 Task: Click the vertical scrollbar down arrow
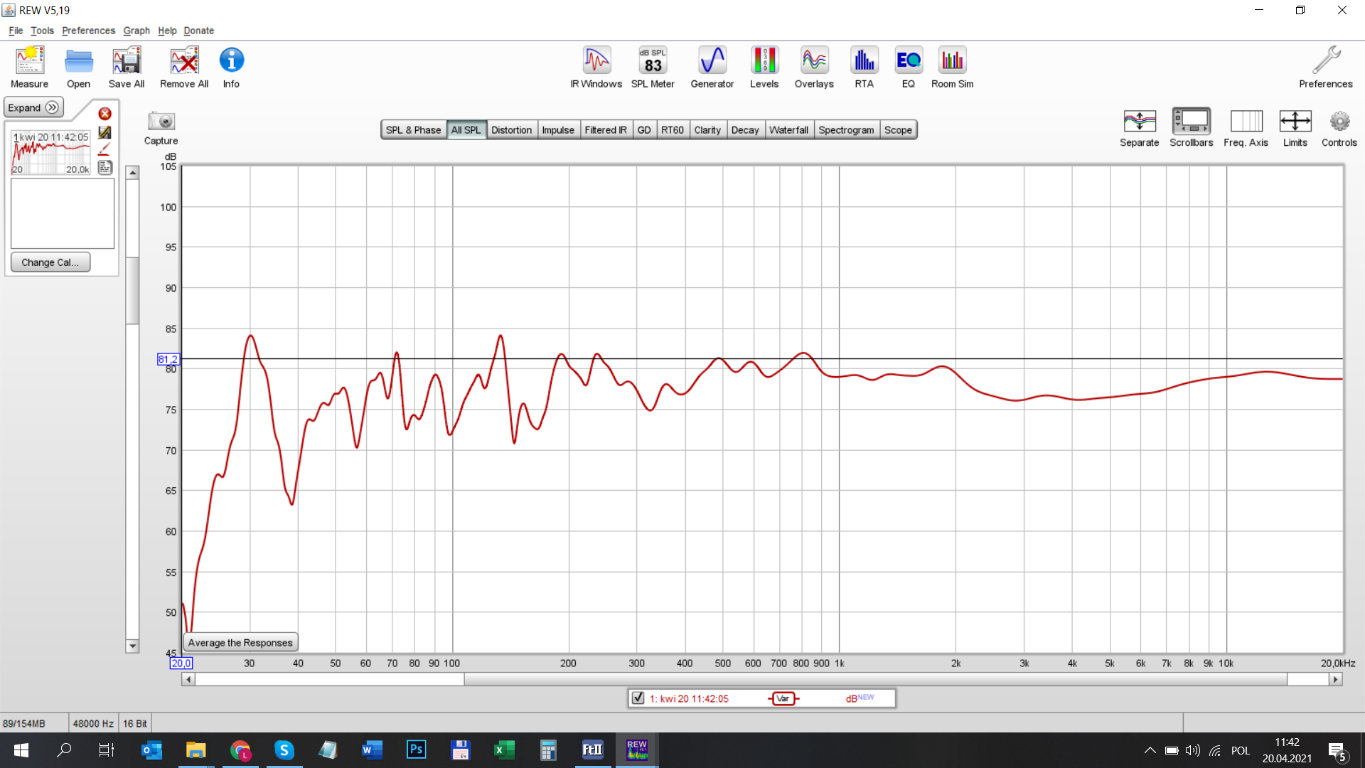[132, 646]
